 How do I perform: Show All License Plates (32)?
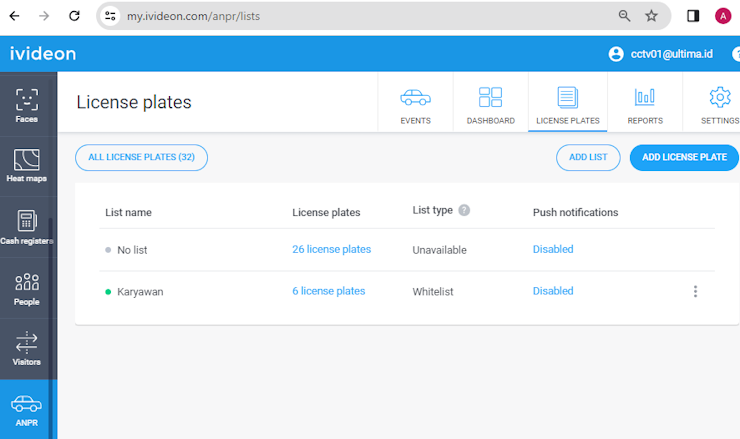point(142,157)
